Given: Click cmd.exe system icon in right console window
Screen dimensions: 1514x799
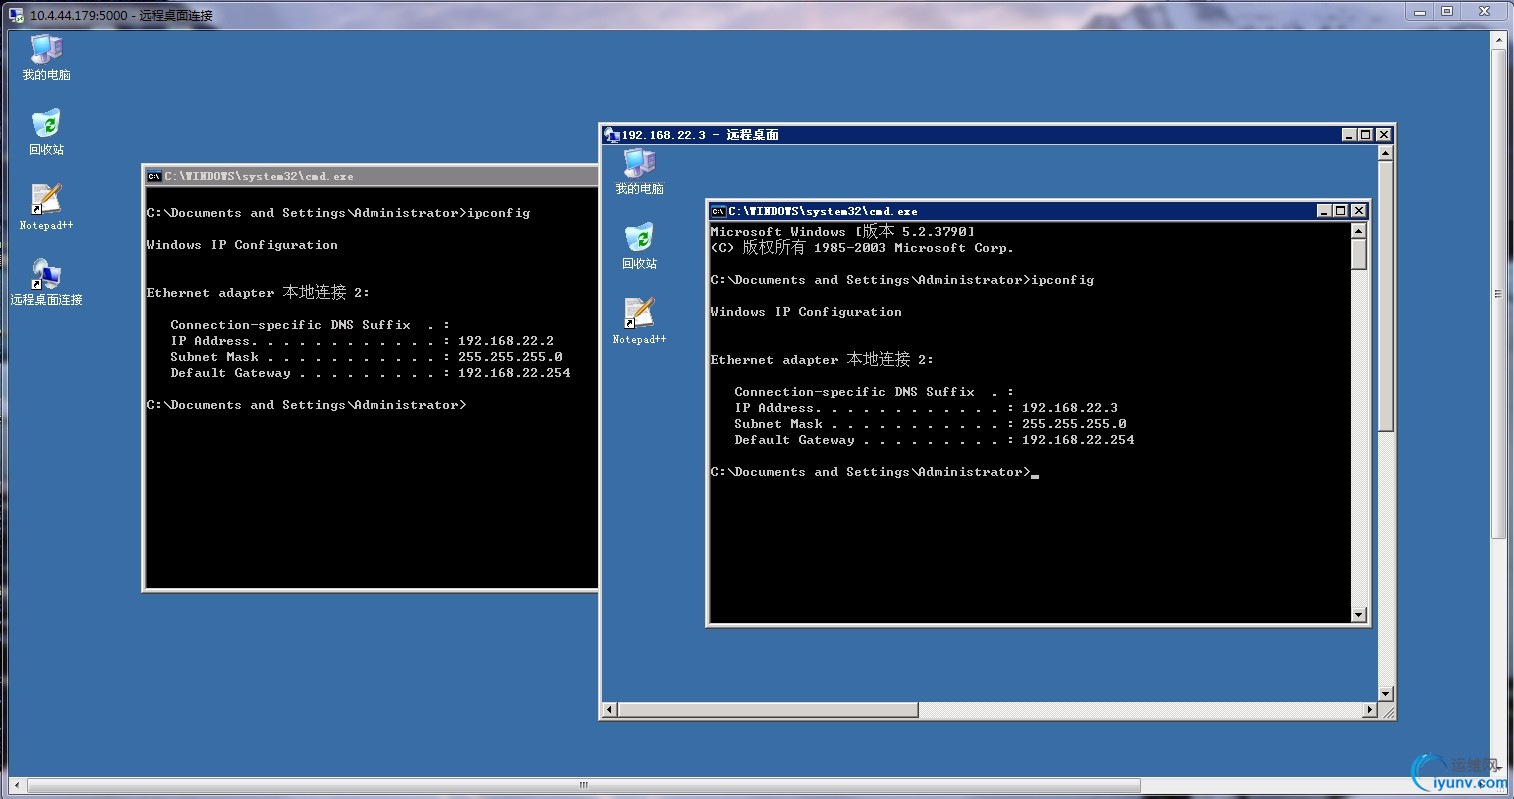Looking at the screenshot, I should click(718, 211).
